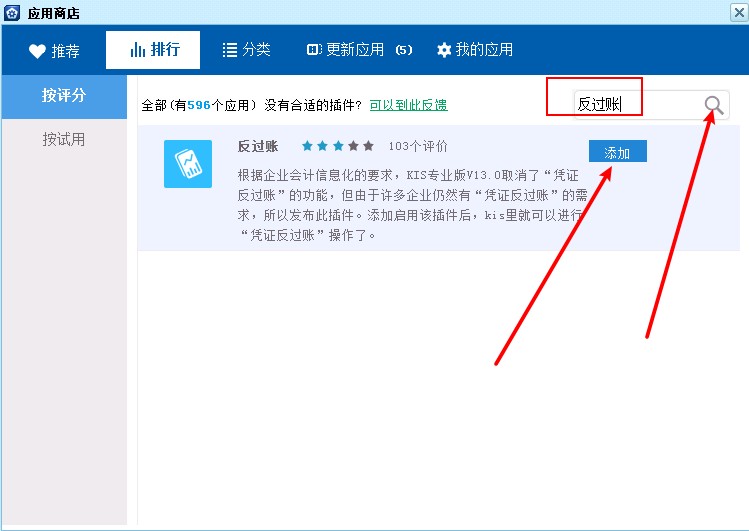Open the 可以到此反馈 feedback link

pos(408,105)
